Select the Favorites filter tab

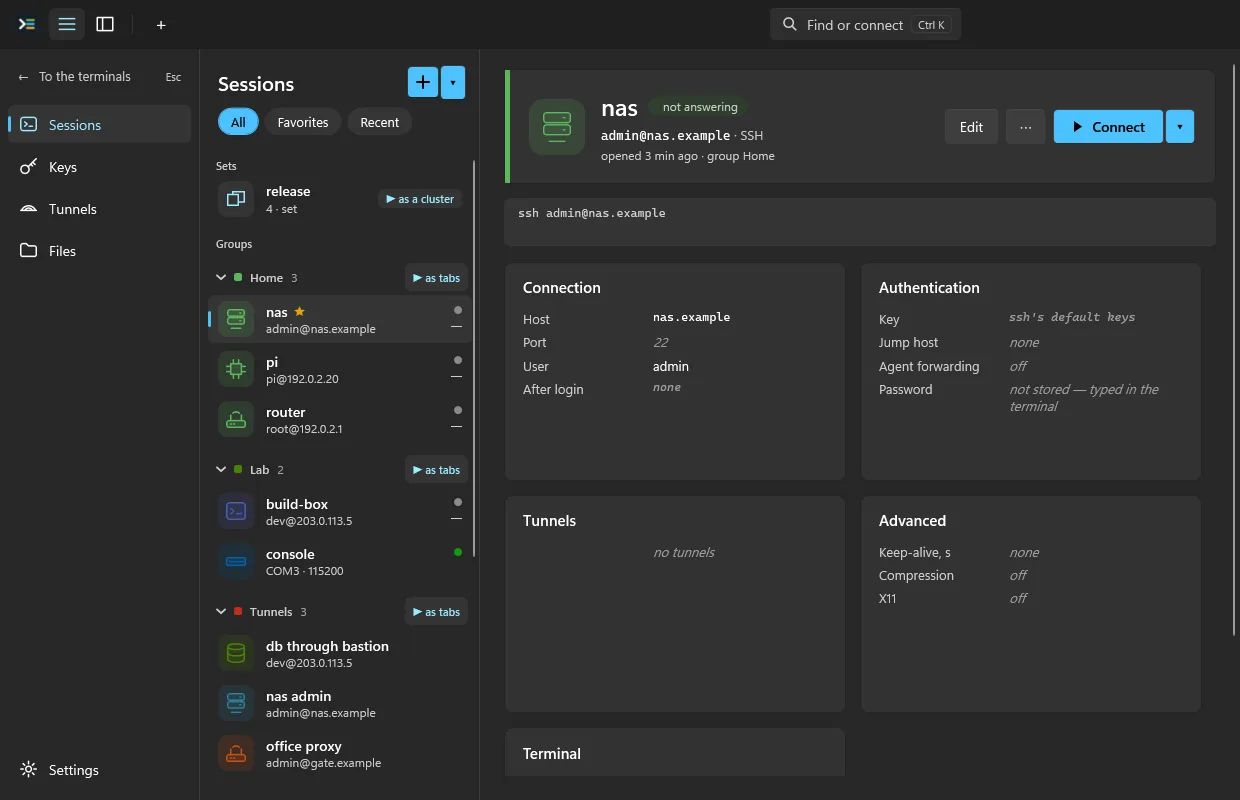[x=303, y=122]
